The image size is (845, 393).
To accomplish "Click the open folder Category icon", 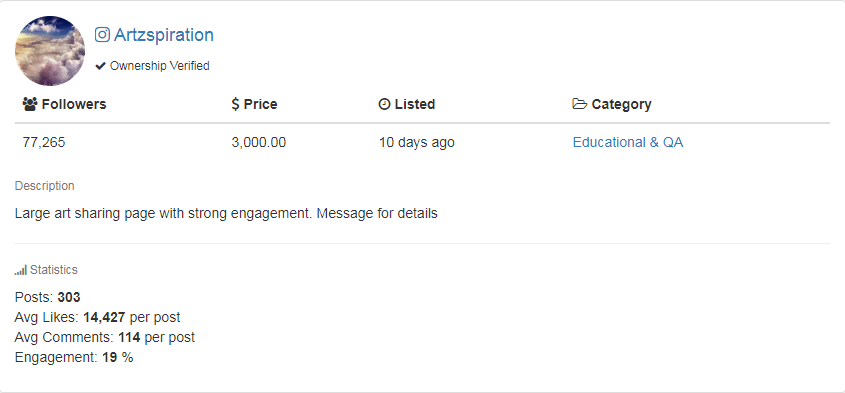I will (x=580, y=104).
